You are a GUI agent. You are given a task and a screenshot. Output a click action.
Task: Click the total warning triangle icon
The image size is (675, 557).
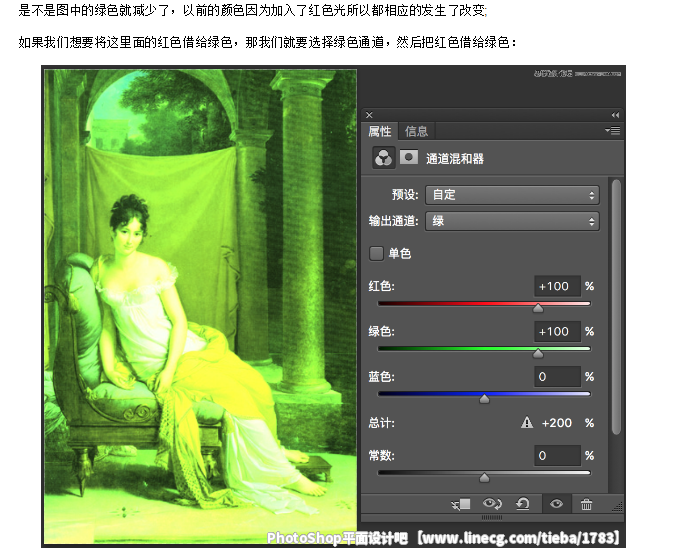point(527,422)
